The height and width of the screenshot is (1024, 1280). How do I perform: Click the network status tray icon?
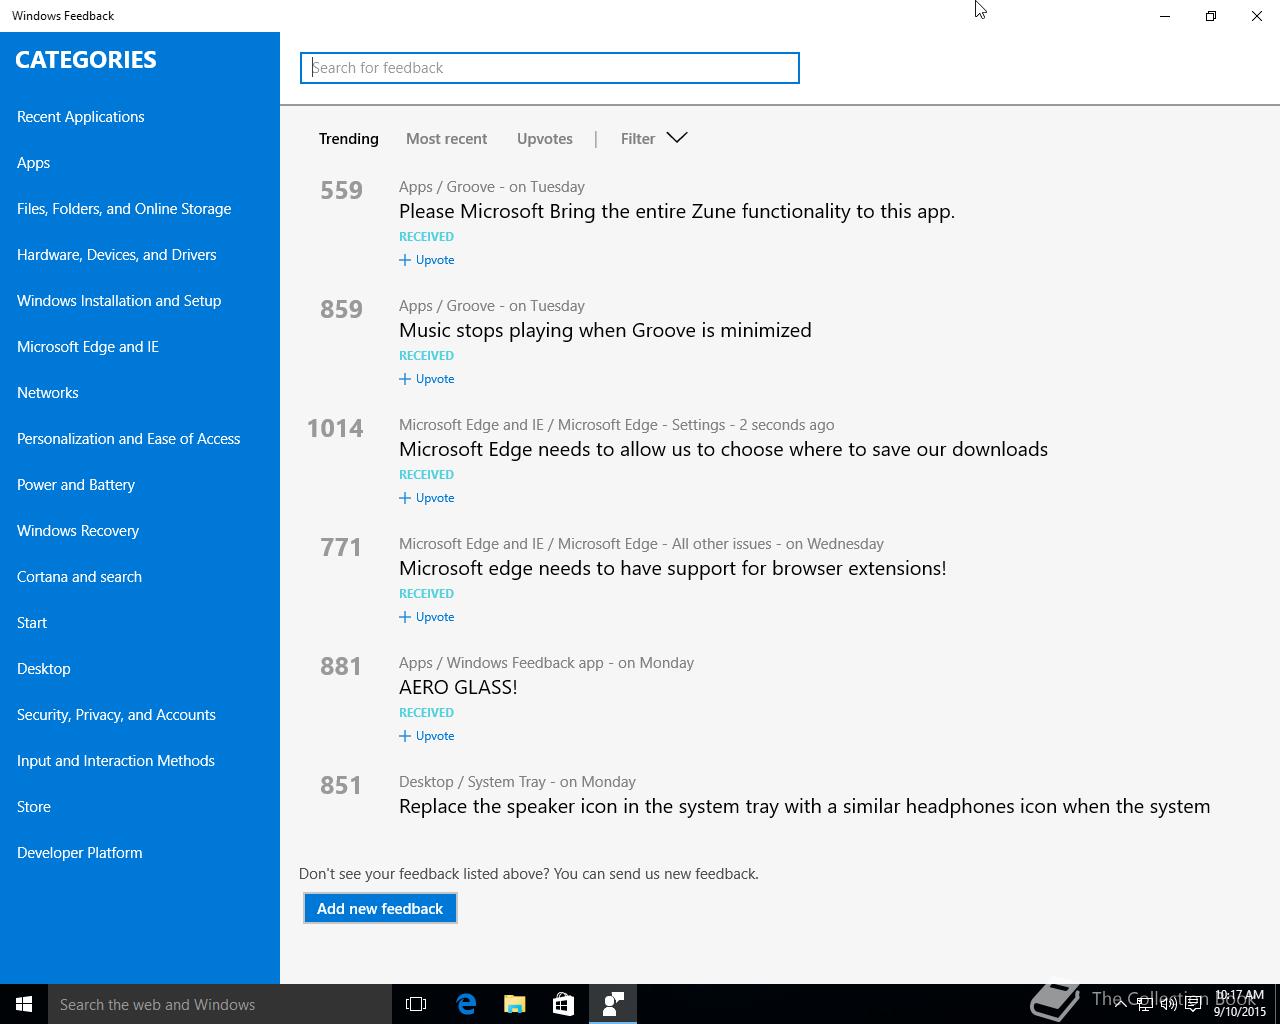(1144, 1004)
